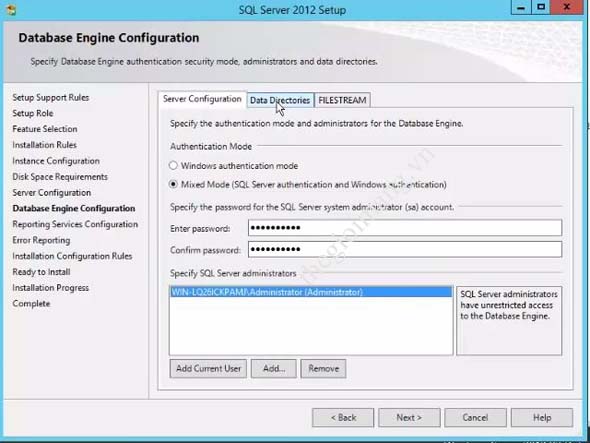
Task: Click the Enter password field
Action: [x=405, y=228]
